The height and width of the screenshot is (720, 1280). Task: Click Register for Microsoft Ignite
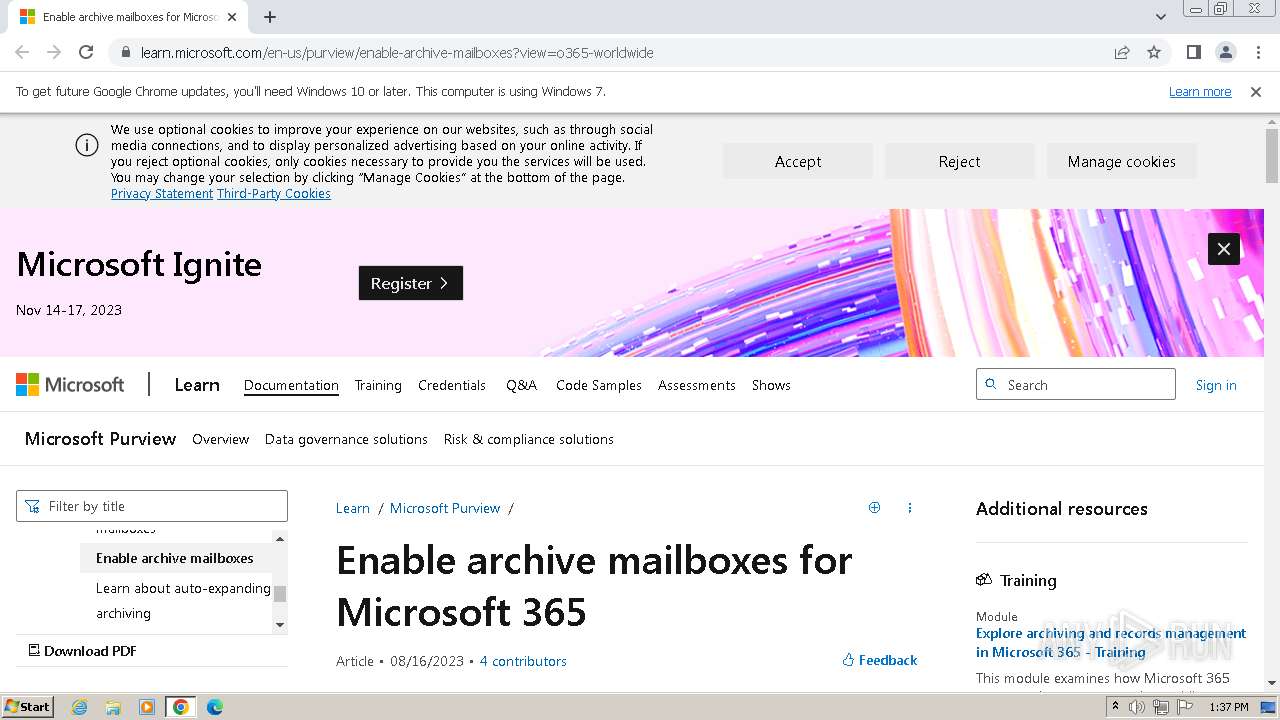411,283
